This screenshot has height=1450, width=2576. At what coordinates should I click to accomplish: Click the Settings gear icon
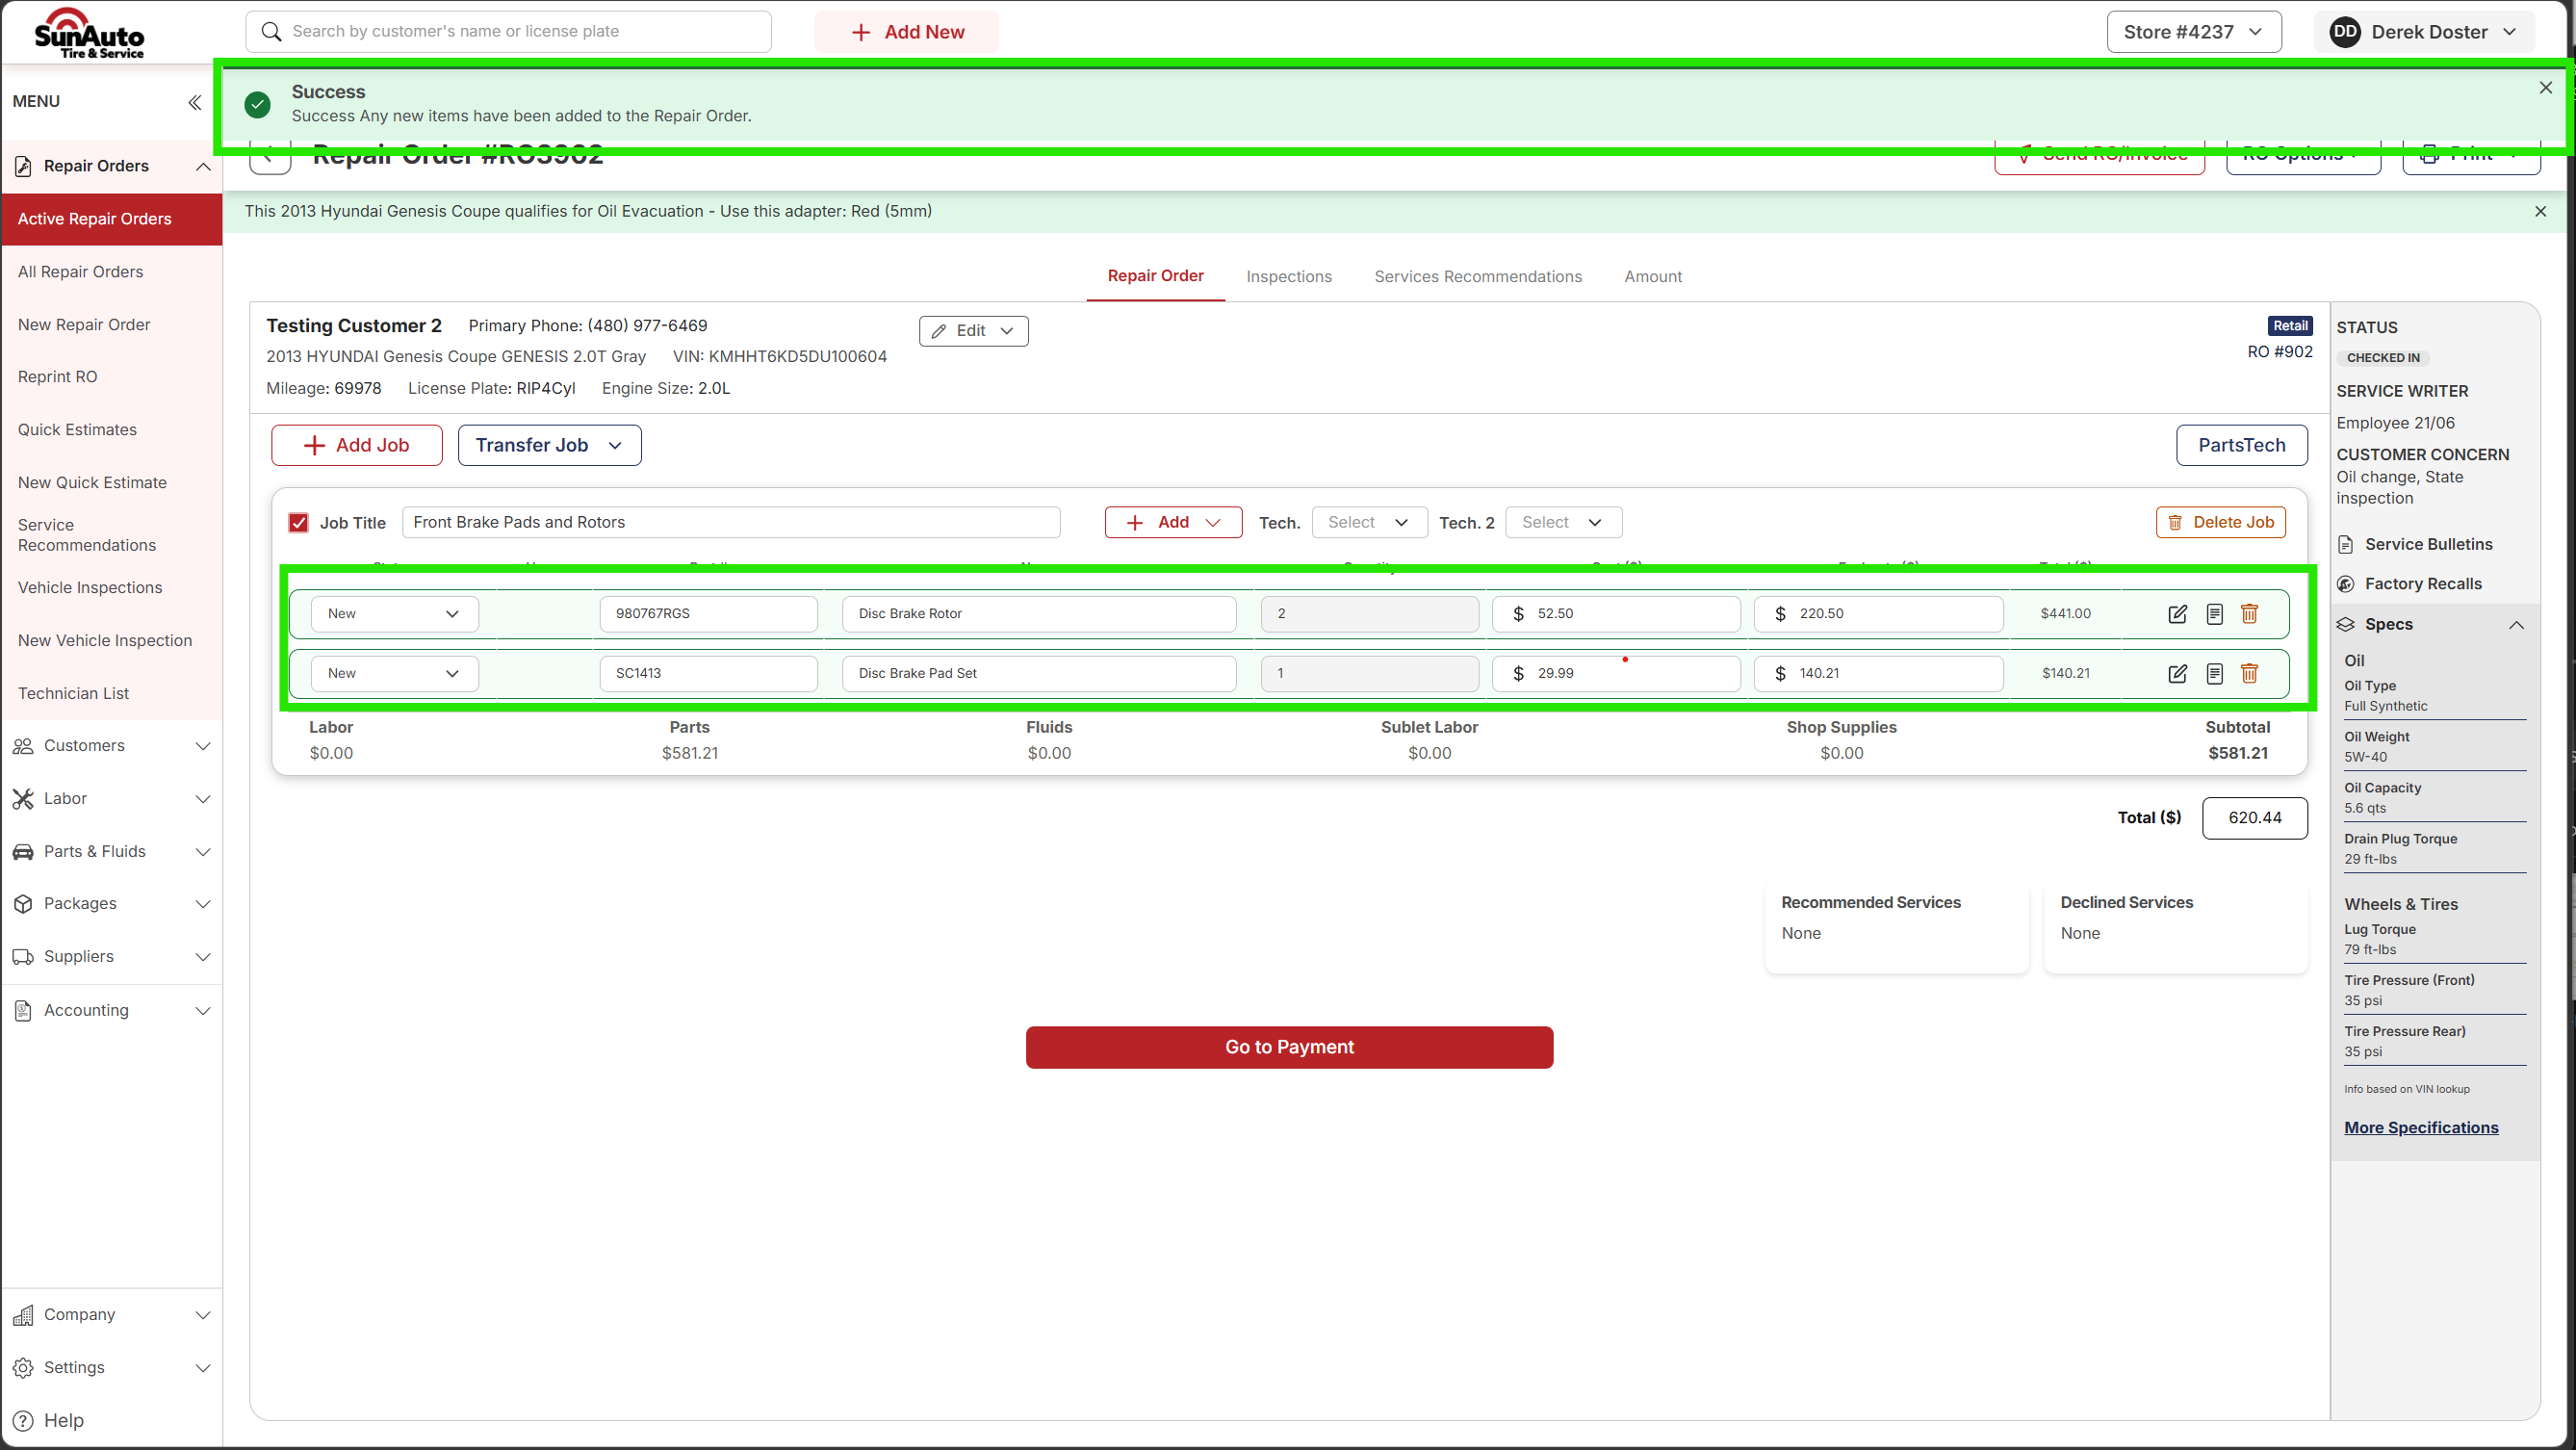[23, 1368]
